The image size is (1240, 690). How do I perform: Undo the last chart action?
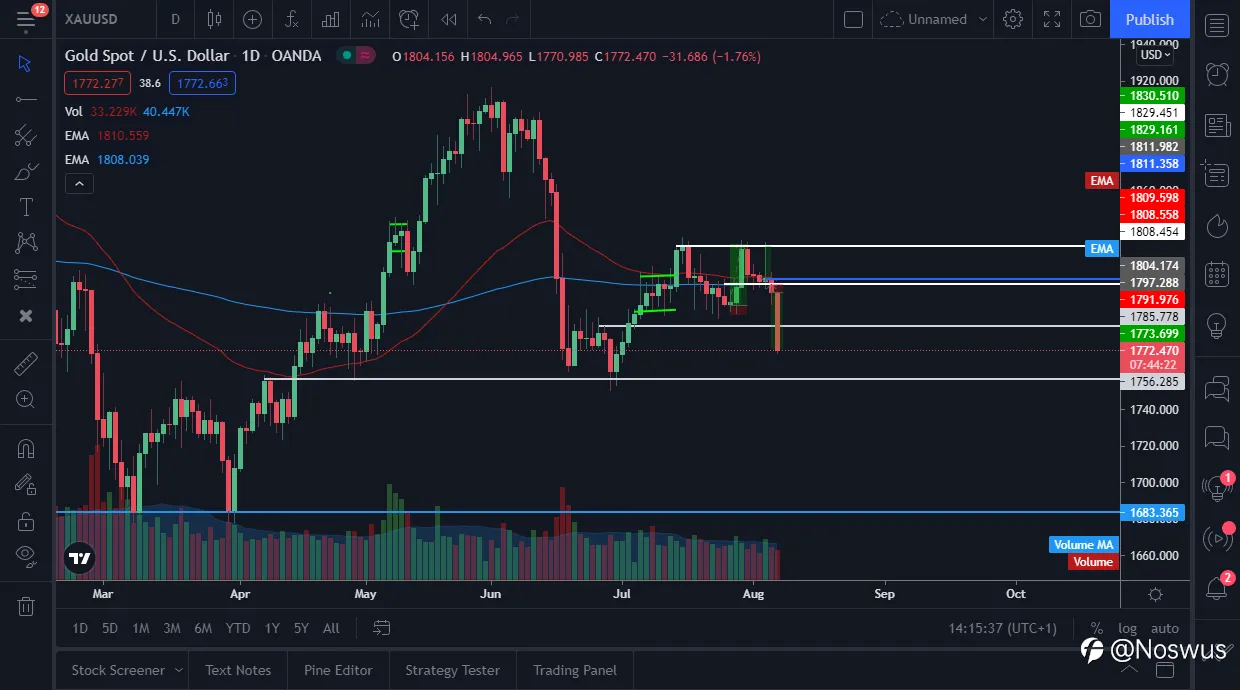pyautogui.click(x=485, y=19)
